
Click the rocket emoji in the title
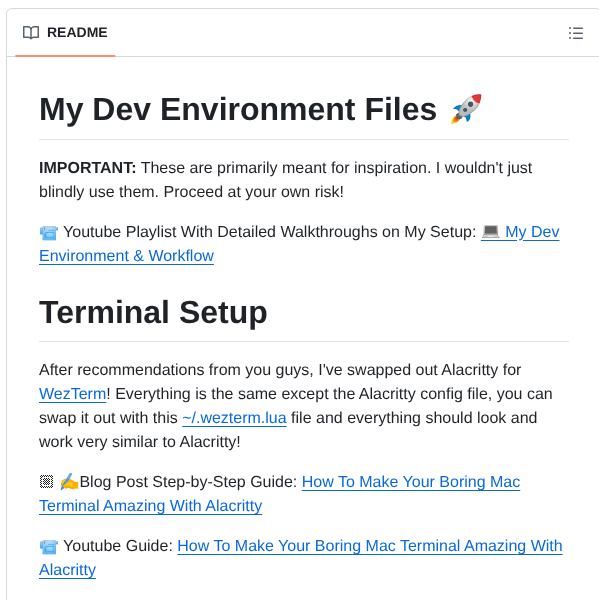coord(466,109)
